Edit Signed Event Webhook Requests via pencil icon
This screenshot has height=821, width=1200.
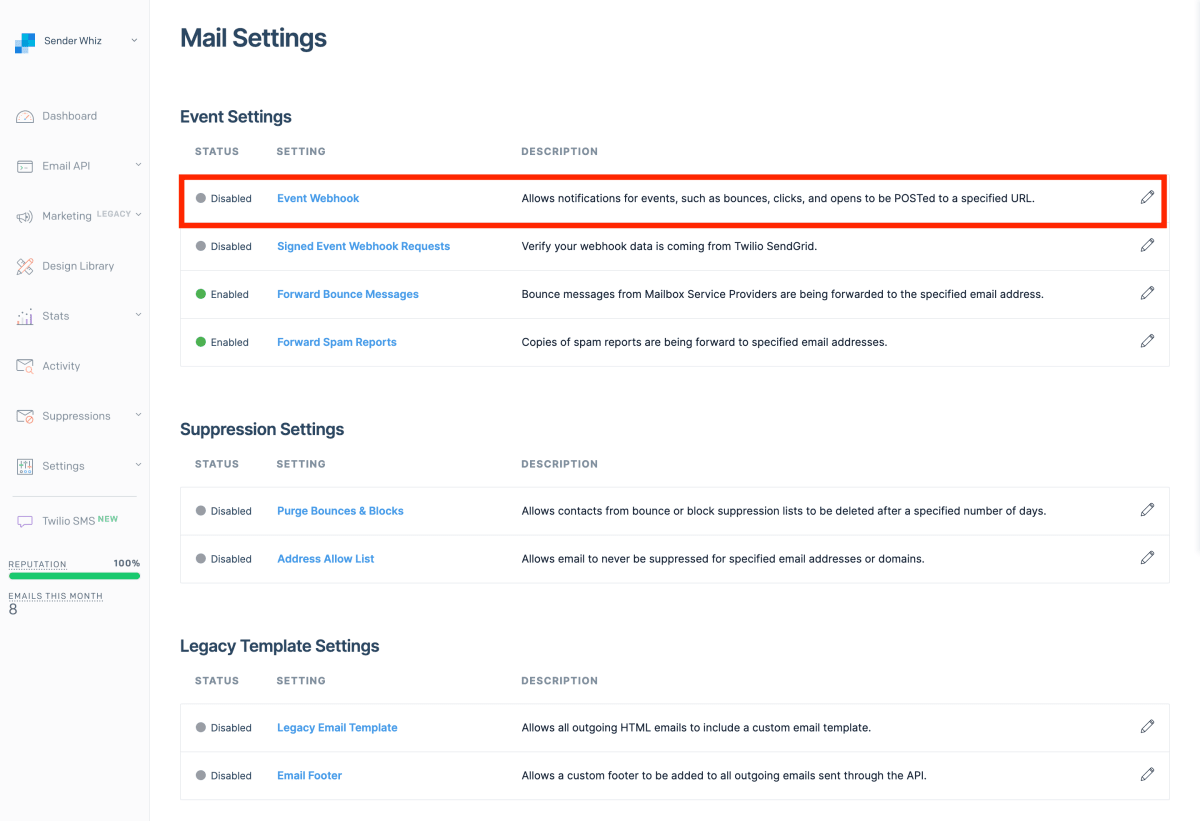(x=1147, y=245)
